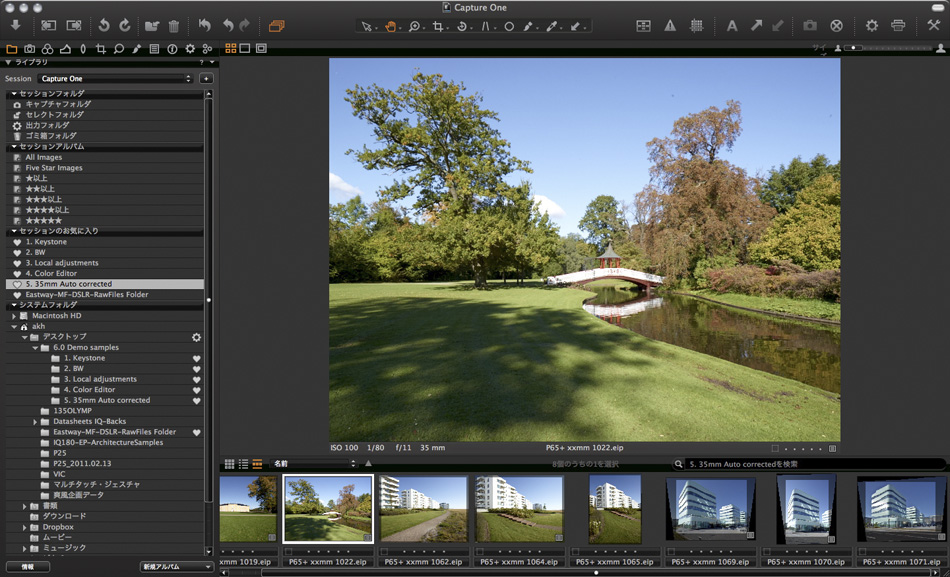Screen dimensions: 950x577
Task: Select the Rotate tool
Action: pyautogui.click(x=462, y=28)
